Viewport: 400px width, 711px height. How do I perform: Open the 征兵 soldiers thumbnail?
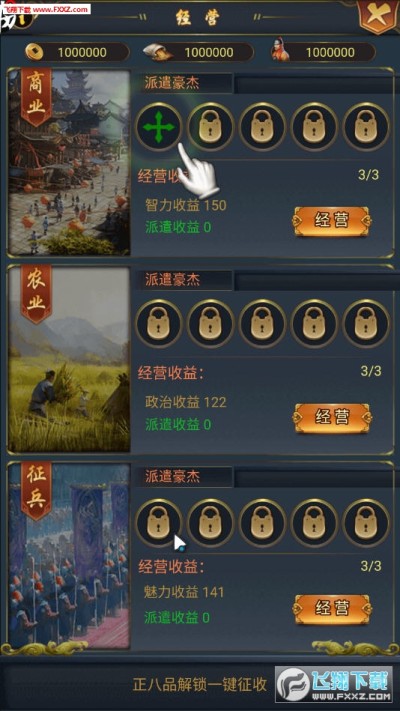pos(69,555)
